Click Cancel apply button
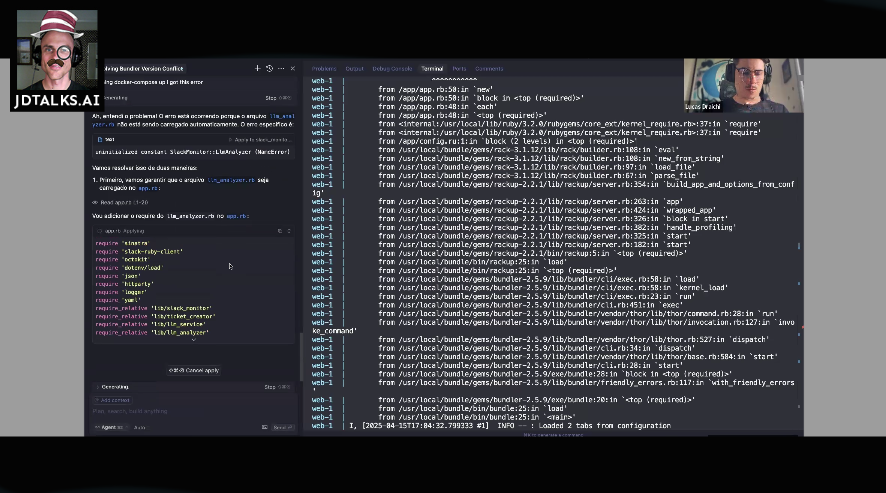The width and height of the screenshot is (886, 493). click(x=194, y=370)
